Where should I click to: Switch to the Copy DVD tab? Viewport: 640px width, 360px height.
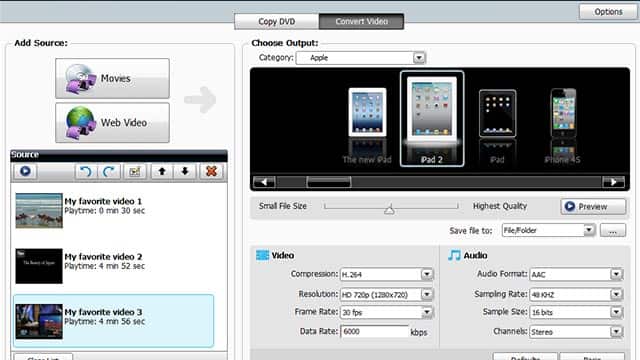pyautogui.click(x=277, y=22)
